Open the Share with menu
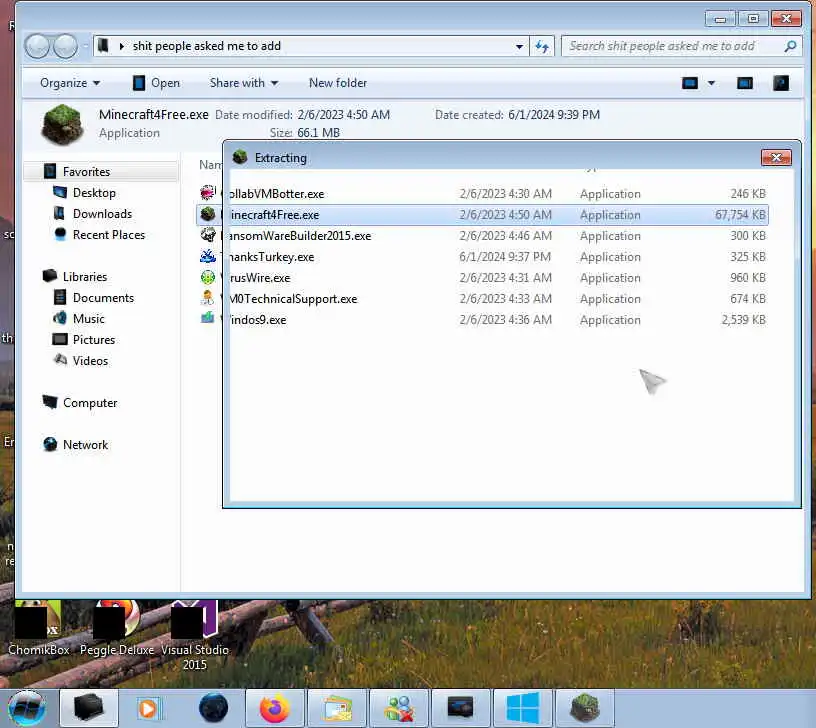 click(x=244, y=83)
